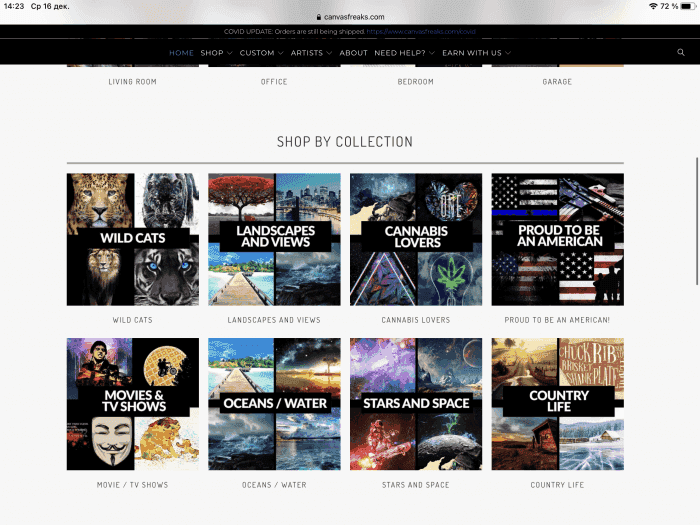Image resolution: width=700 pixels, height=525 pixels.
Task: Expand the Artists dropdown menu
Action: (x=310, y=52)
